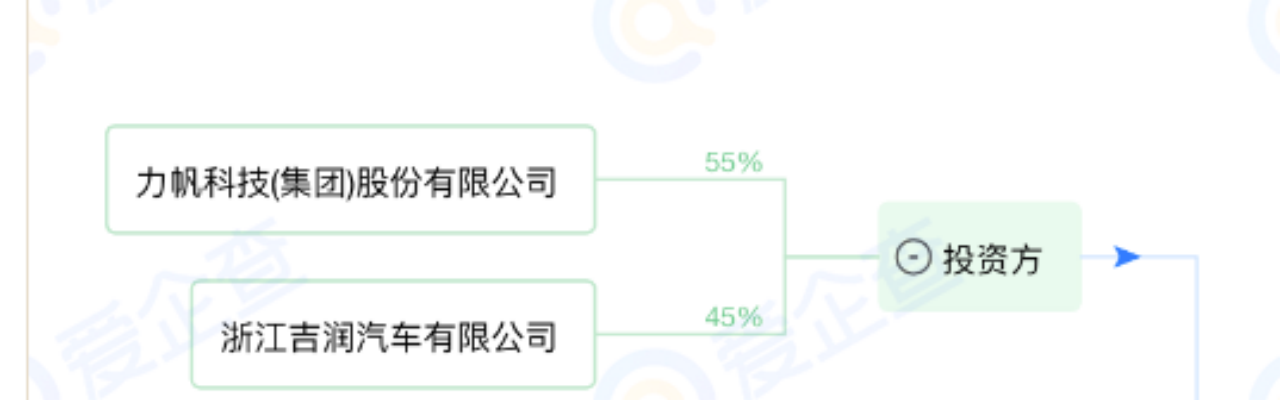The image size is (1280, 400).
Task: Click the blue arrowhead after 投资方
Action: coord(1127,257)
